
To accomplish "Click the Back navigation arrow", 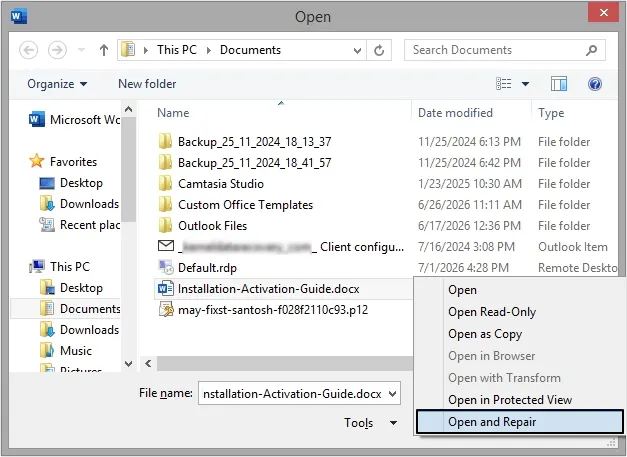I will coord(28,50).
